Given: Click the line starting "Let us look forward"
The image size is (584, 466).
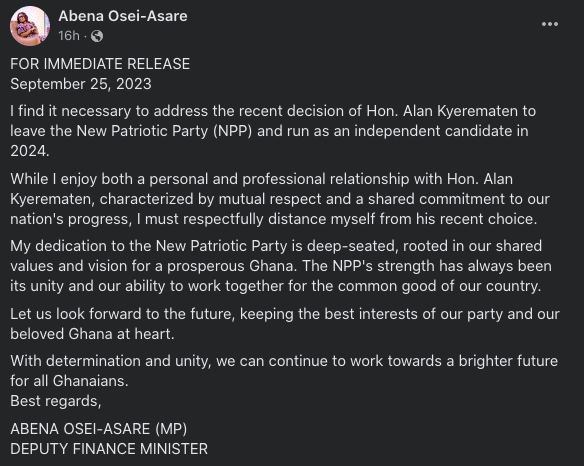Looking at the screenshot, I should point(285,314).
